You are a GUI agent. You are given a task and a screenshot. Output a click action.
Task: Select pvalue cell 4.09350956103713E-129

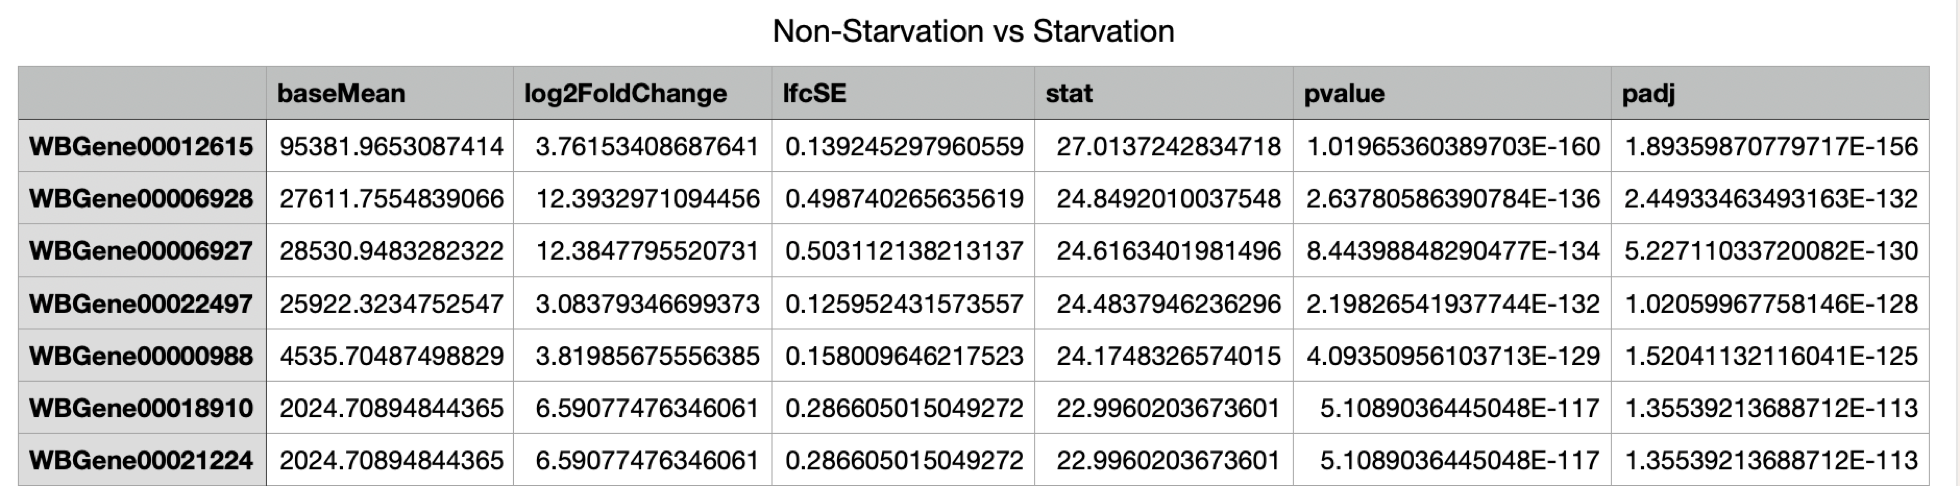click(x=1453, y=356)
